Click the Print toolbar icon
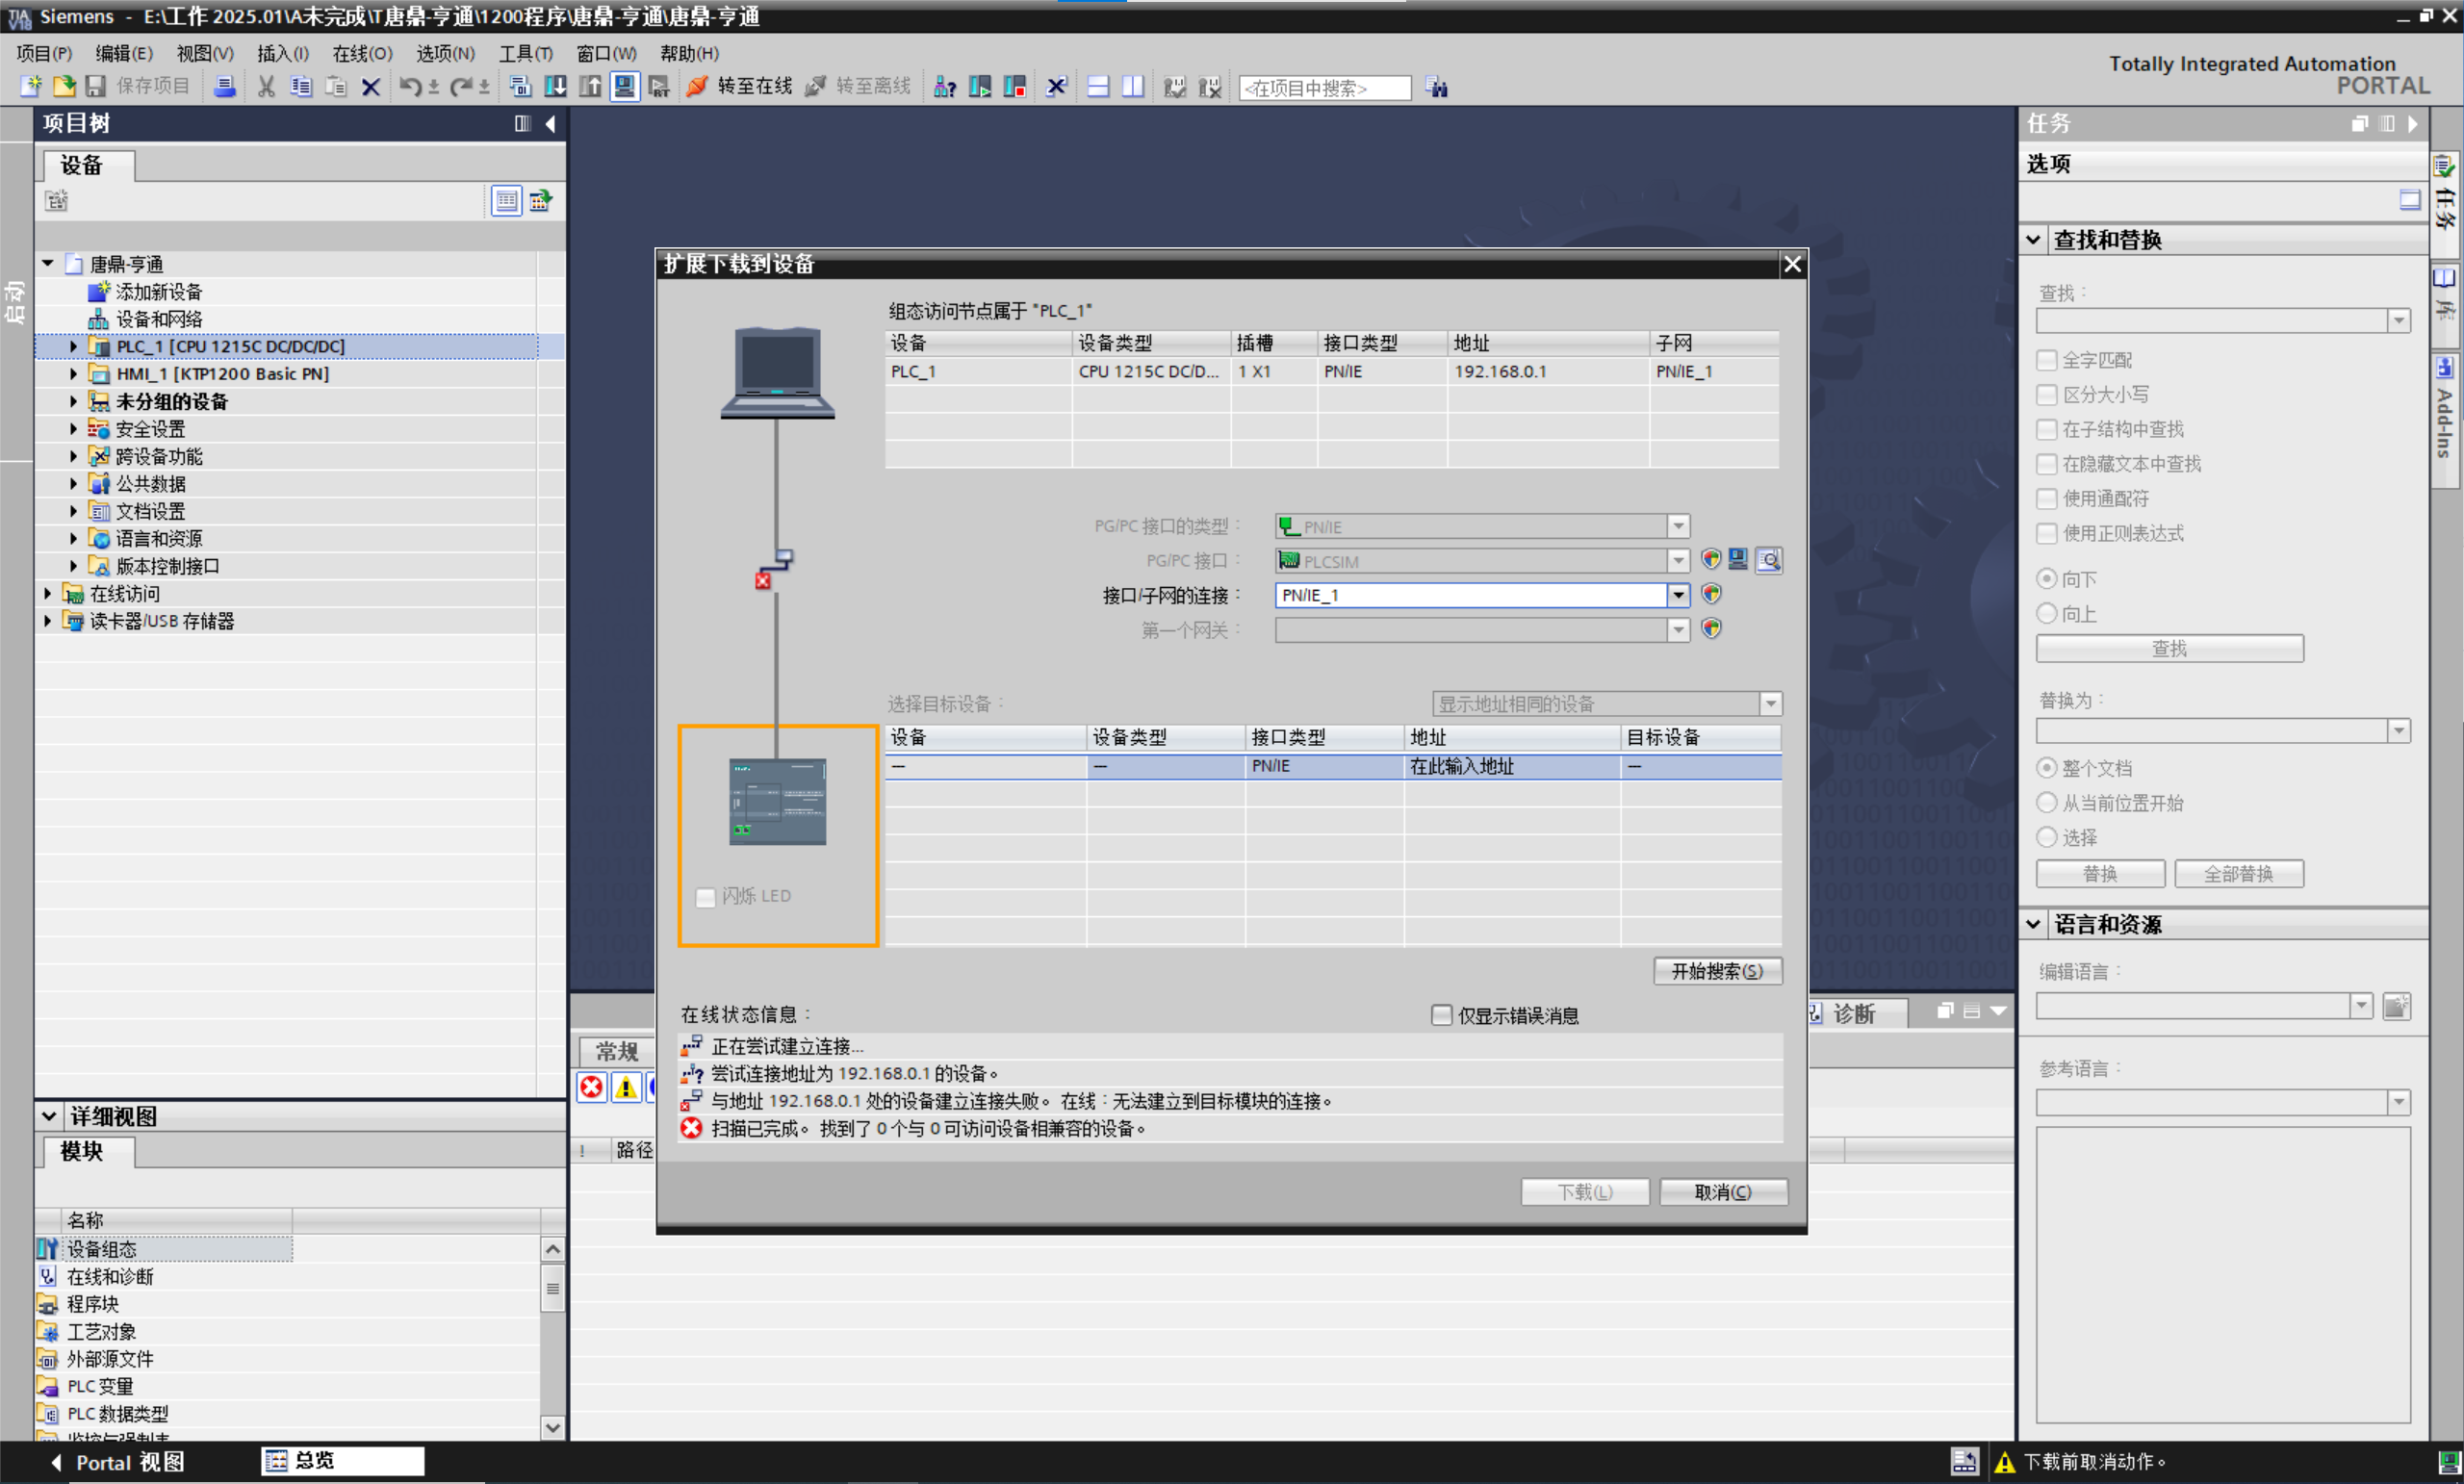 click(x=225, y=87)
